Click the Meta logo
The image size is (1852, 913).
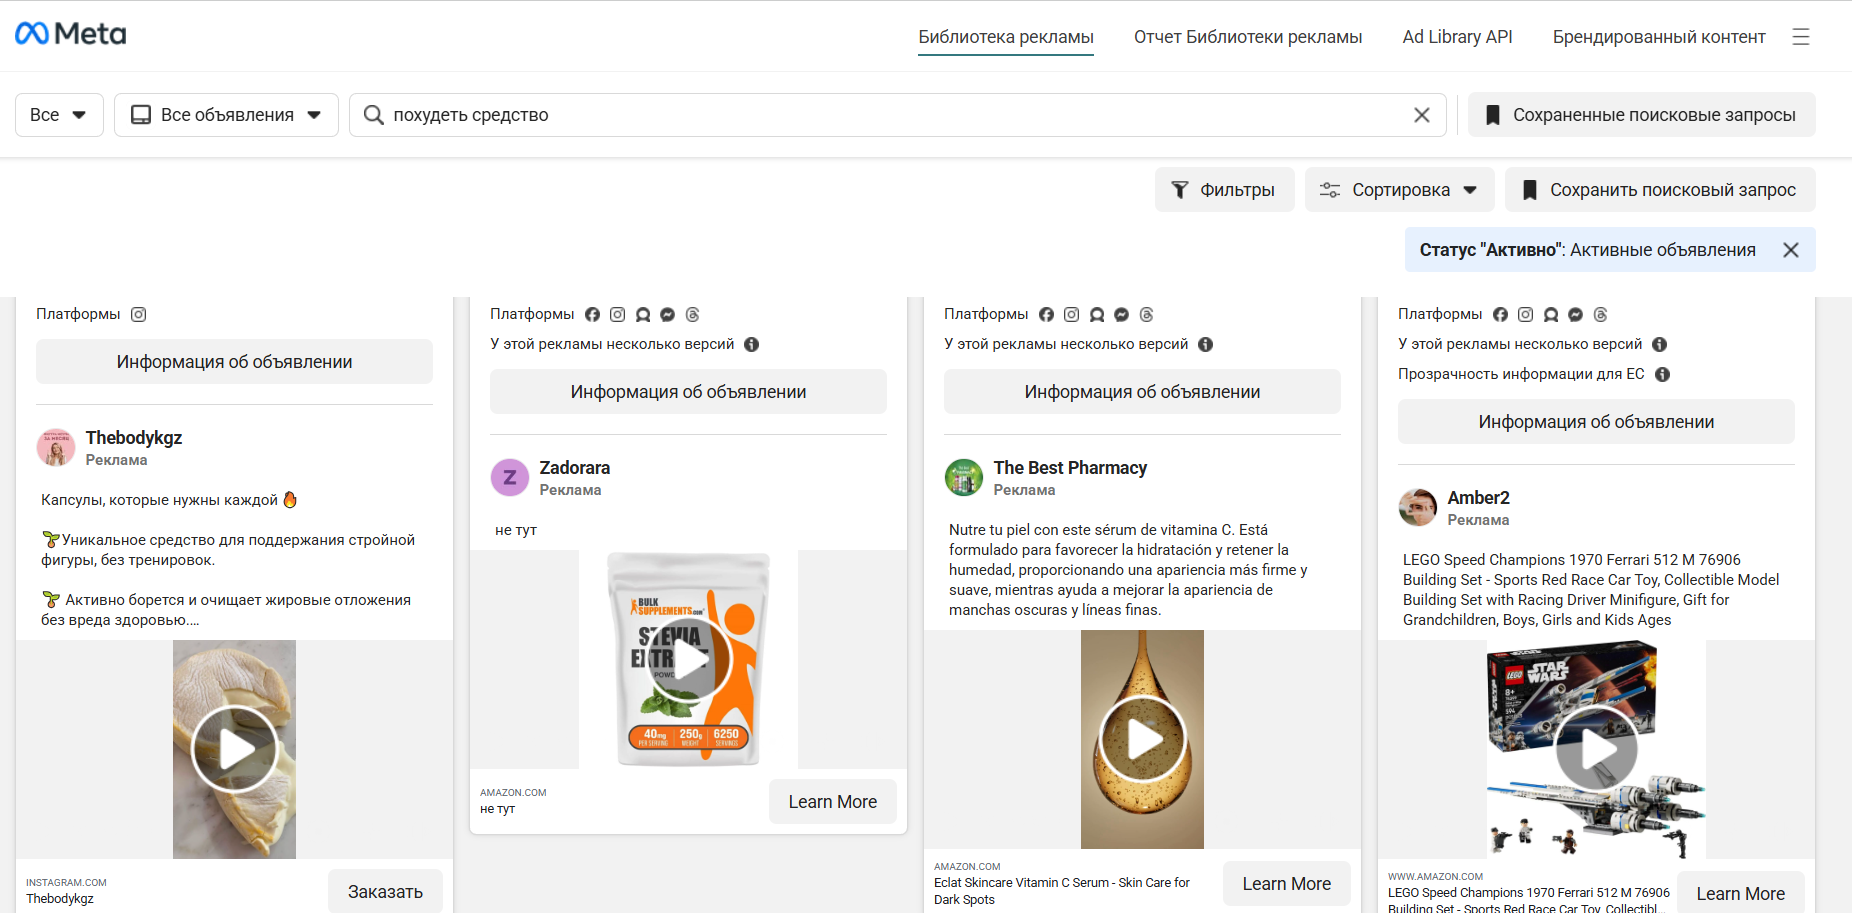pos(70,34)
